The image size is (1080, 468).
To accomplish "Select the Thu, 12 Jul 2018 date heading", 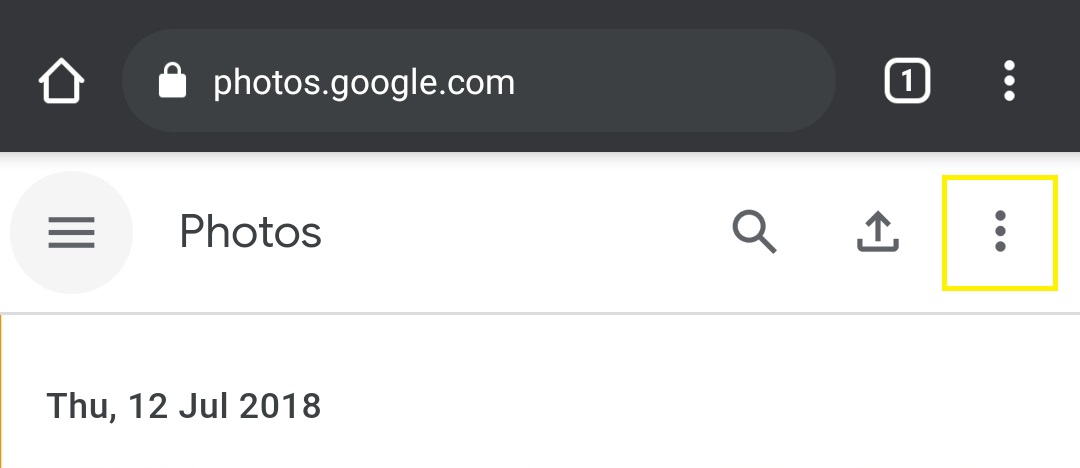I will [x=184, y=406].
